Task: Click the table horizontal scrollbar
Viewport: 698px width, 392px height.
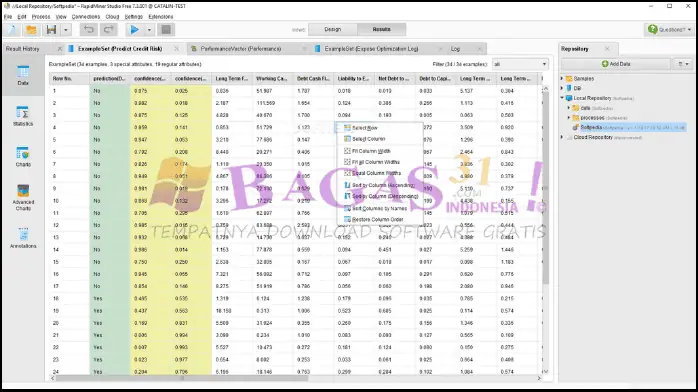Action: coord(183,378)
